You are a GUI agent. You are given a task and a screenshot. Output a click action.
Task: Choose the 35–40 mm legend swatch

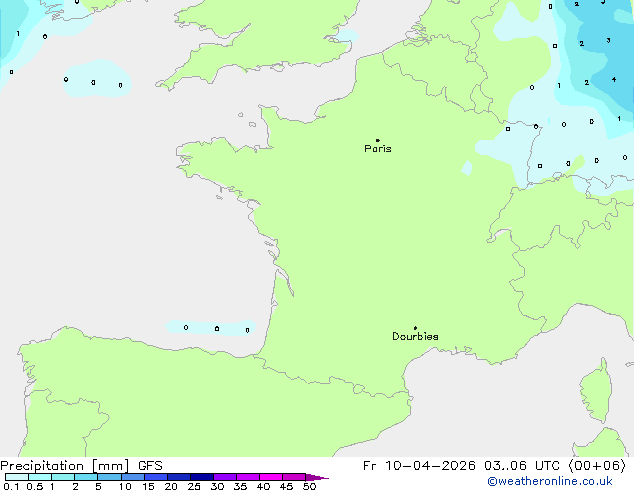coord(248,477)
